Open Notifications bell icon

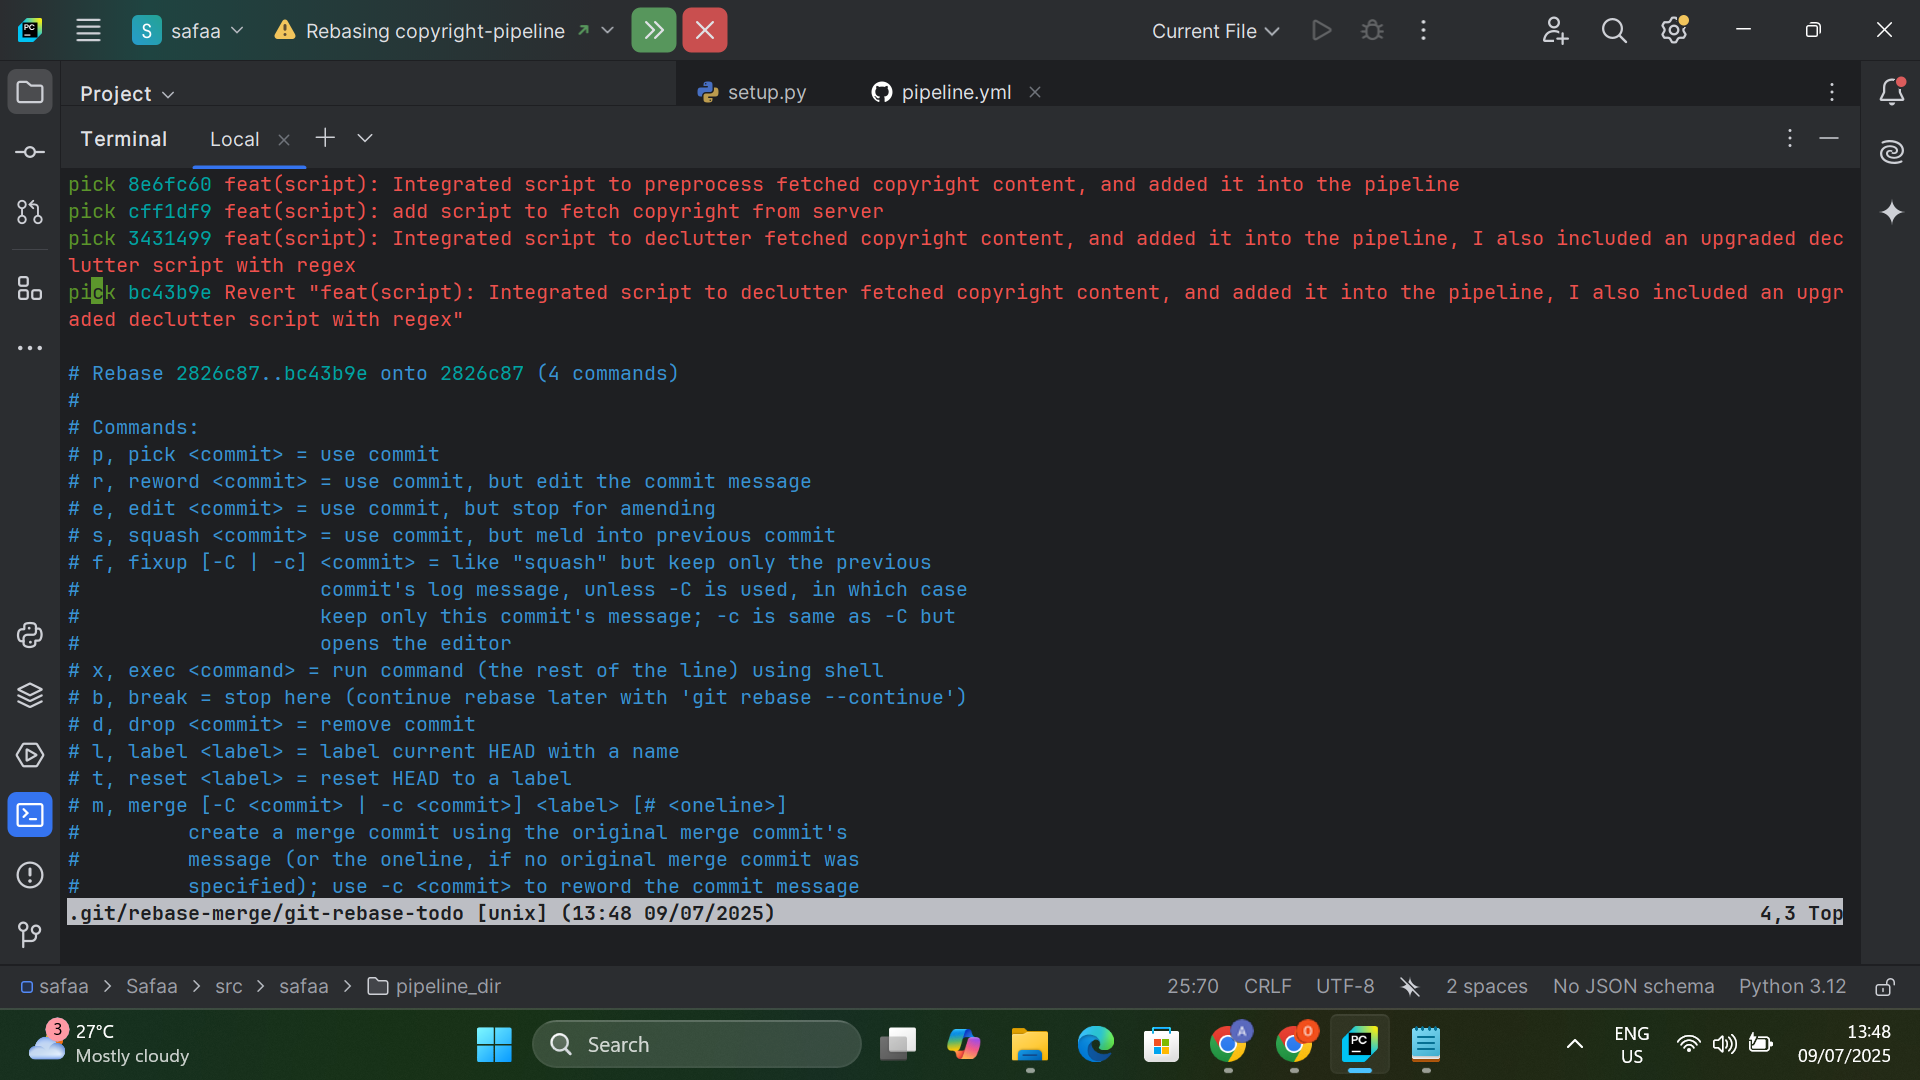click(x=1891, y=92)
